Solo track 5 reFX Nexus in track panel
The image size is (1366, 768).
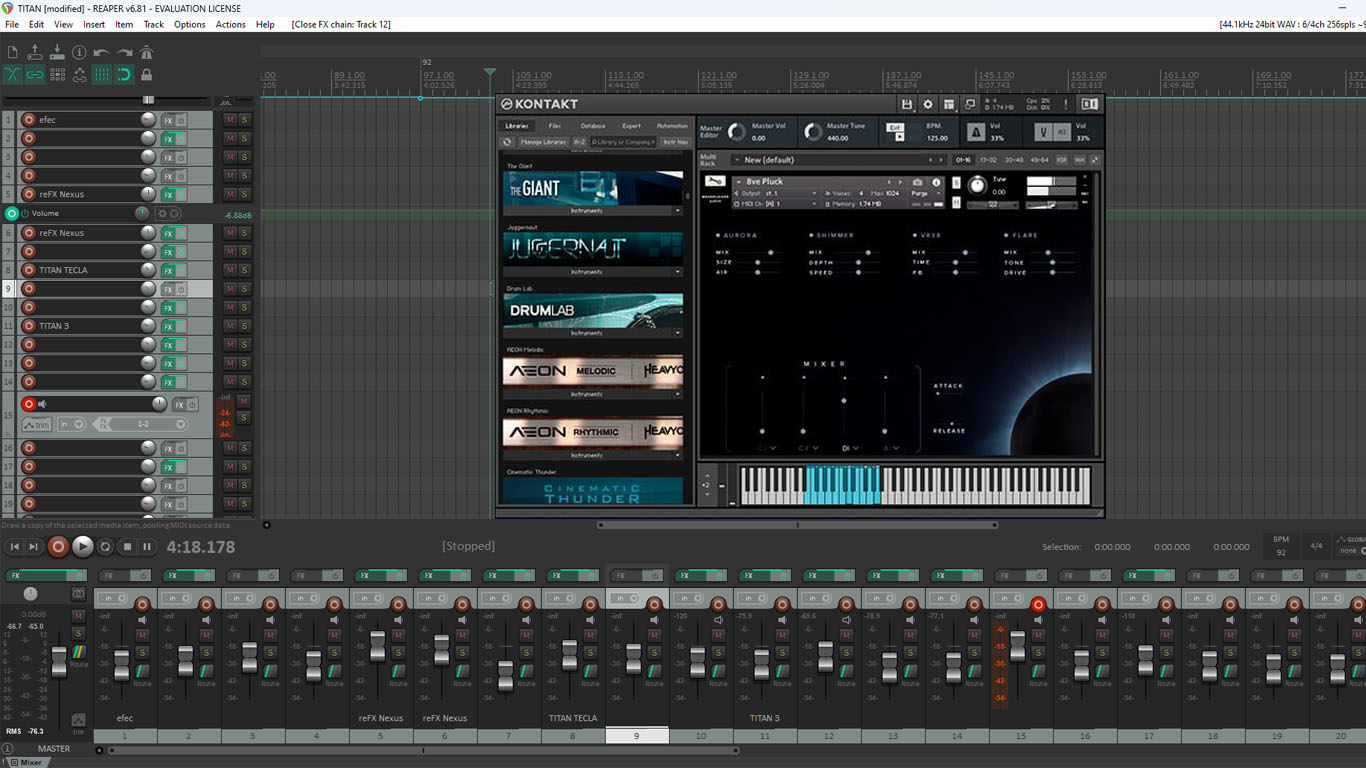[x=244, y=194]
